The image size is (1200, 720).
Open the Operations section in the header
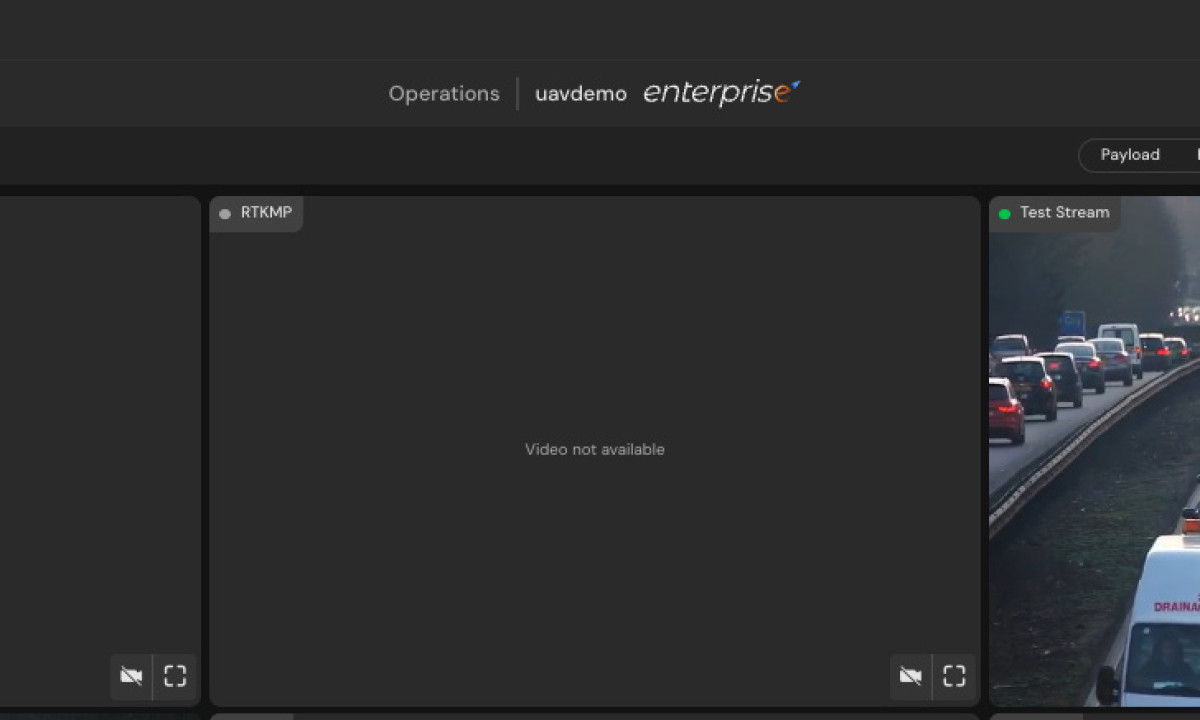point(444,94)
